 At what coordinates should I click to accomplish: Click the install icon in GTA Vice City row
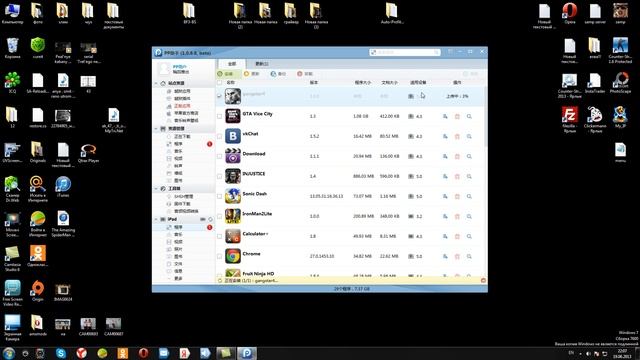click(445, 116)
